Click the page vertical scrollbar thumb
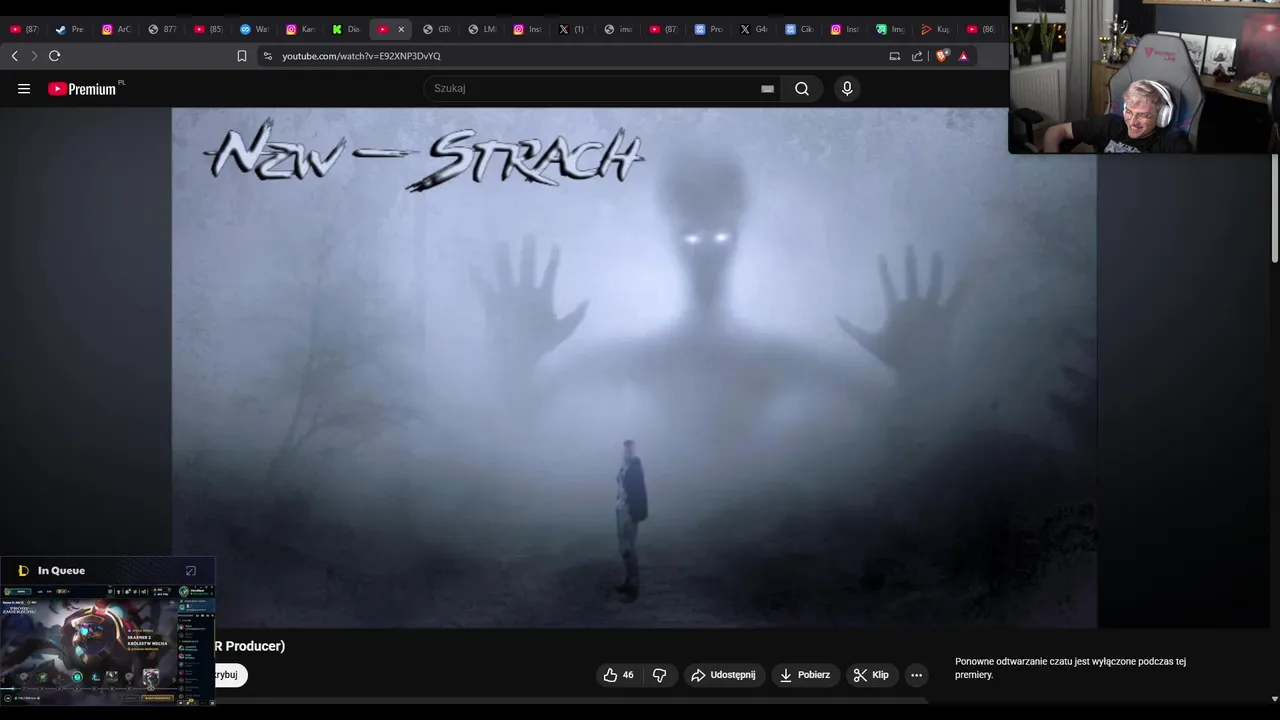 click(x=1274, y=208)
